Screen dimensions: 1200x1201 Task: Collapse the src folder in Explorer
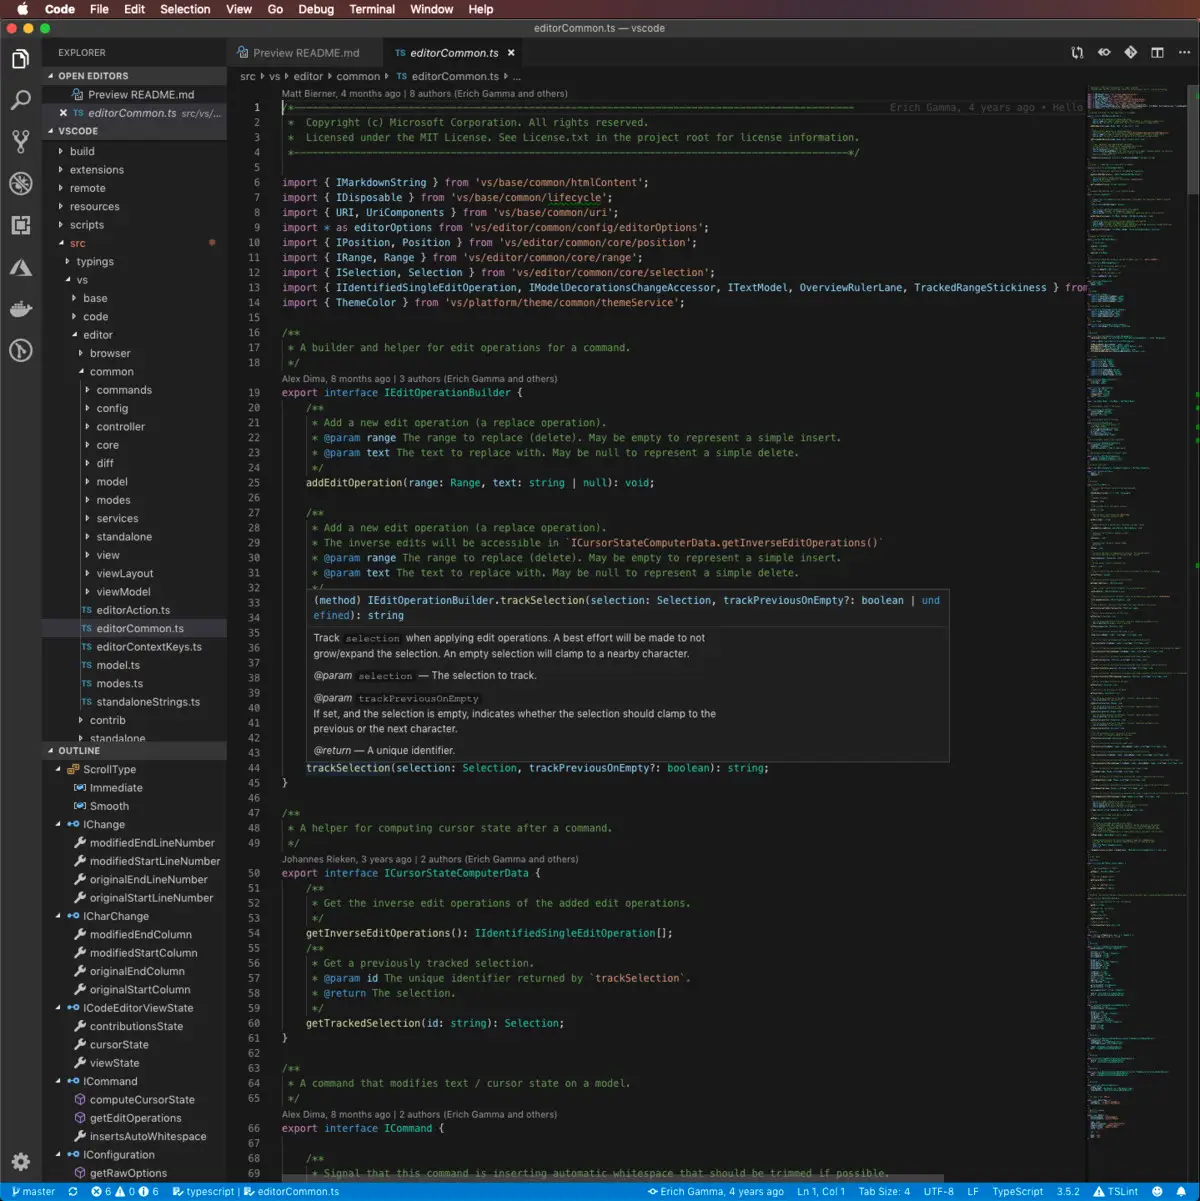[x=134, y=243]
